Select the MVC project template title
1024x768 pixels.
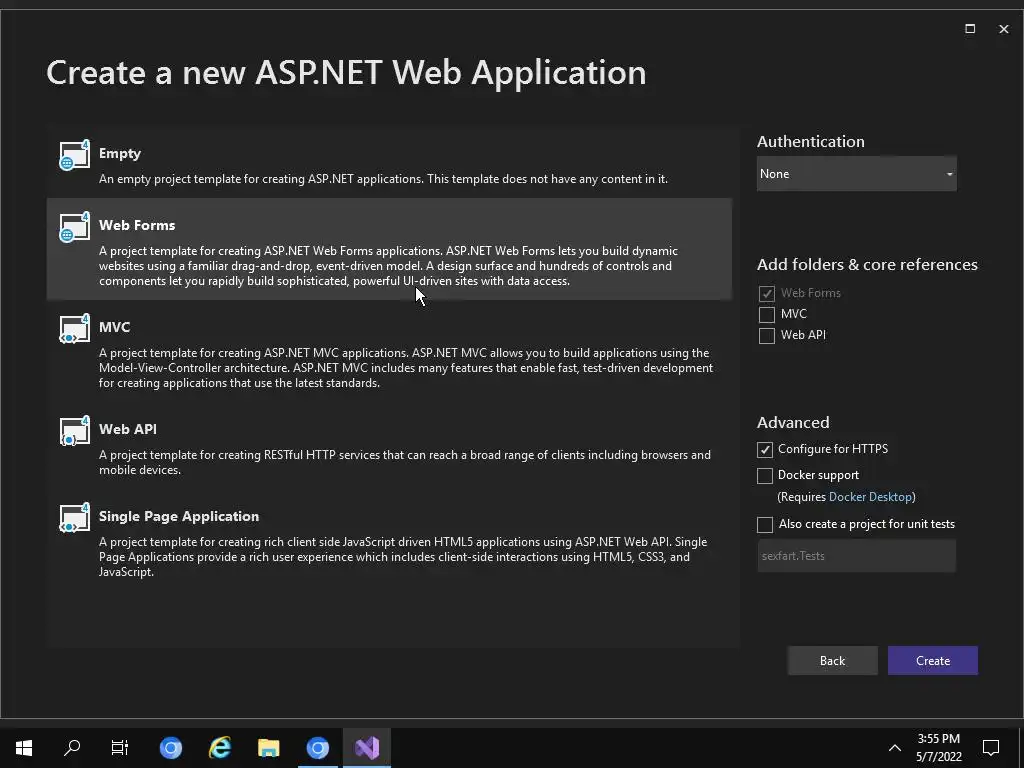pyautogui.click(x=114, y=327)
